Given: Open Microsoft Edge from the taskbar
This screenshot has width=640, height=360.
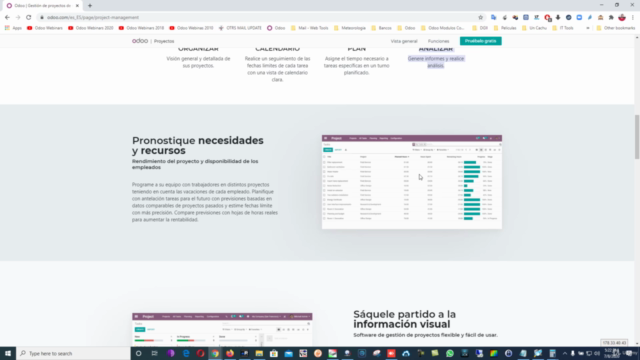Looking at the screenshot, I should [x=186, y=353].
